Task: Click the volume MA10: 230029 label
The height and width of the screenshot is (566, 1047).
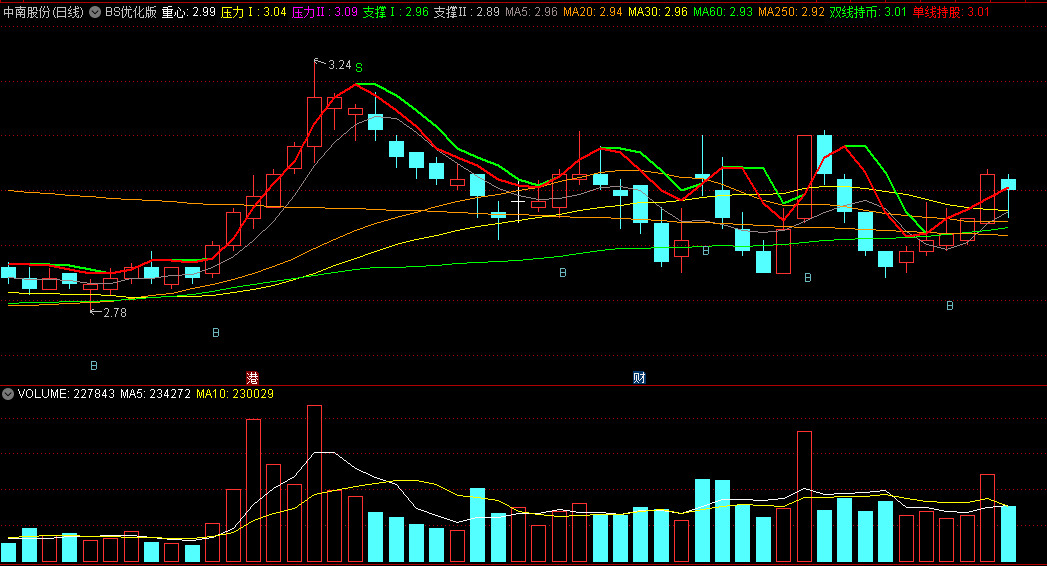Action: [x=235, y=394]
